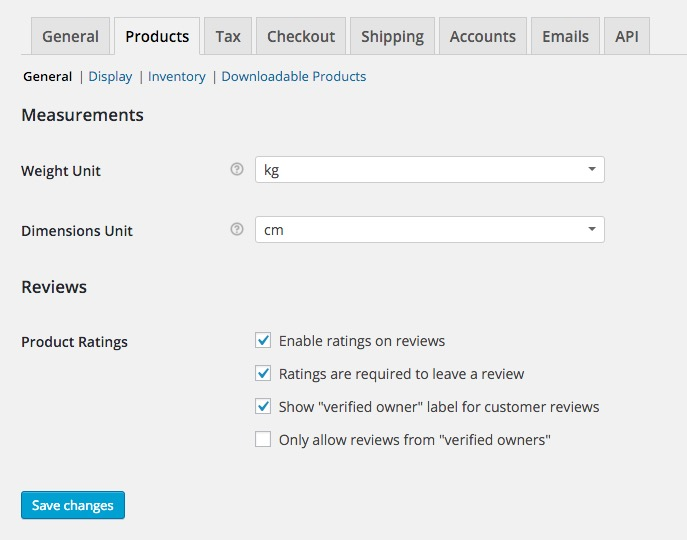Uncheck "Ratings are required to leave a review"
Image resolution: width=687 pixels, height=540 pixels.
click(264, 374)
